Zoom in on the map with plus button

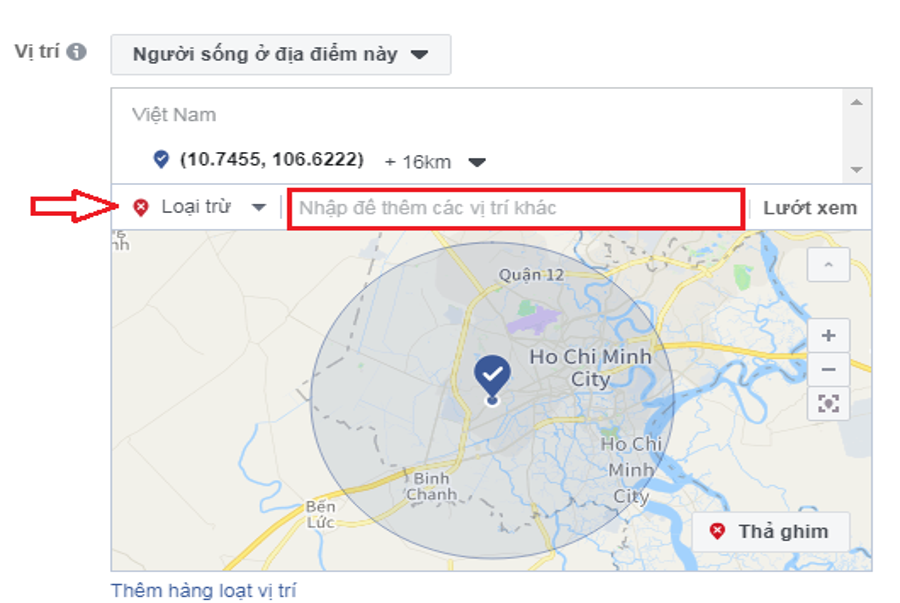click(828, 336)
